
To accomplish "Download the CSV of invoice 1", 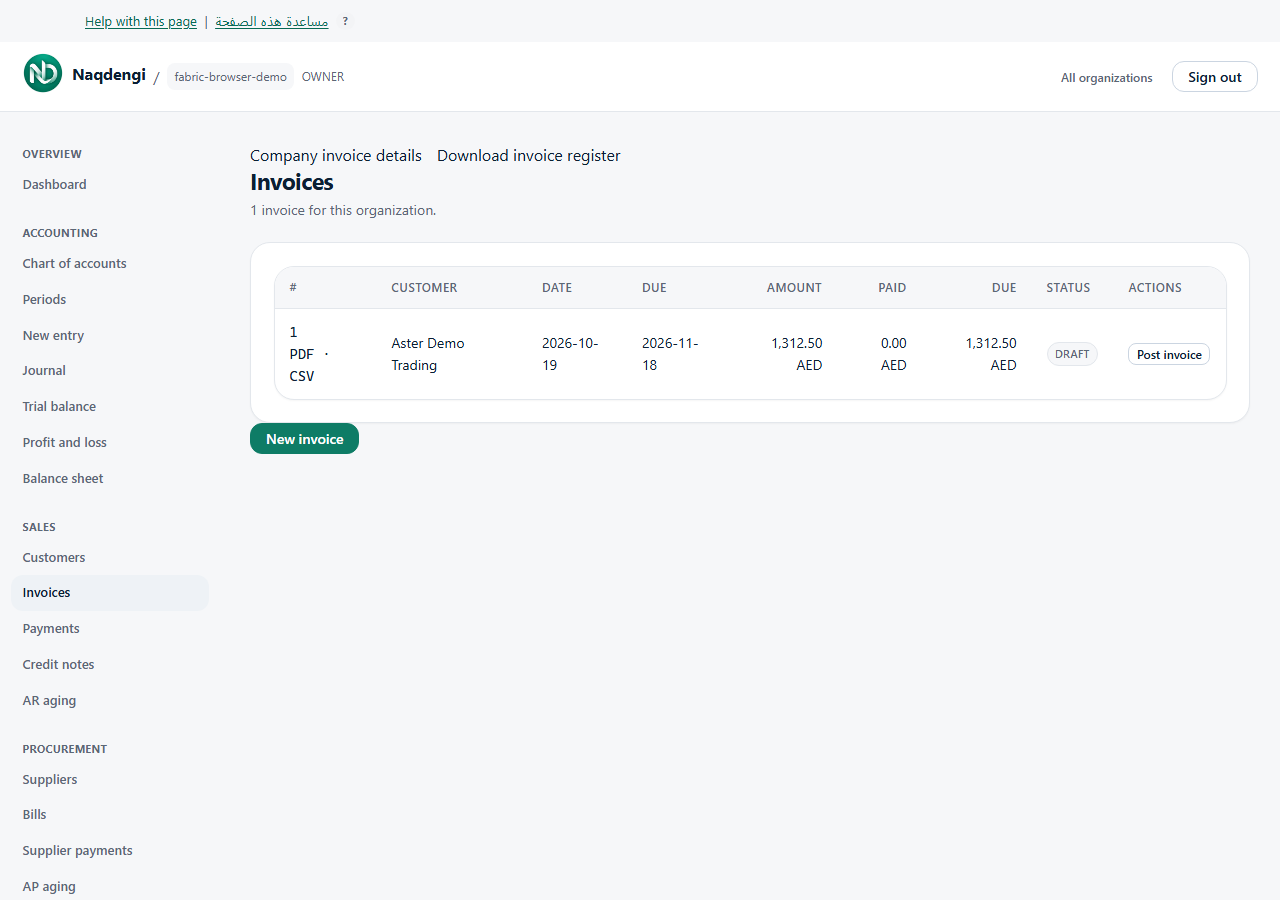I will point(302,376).
